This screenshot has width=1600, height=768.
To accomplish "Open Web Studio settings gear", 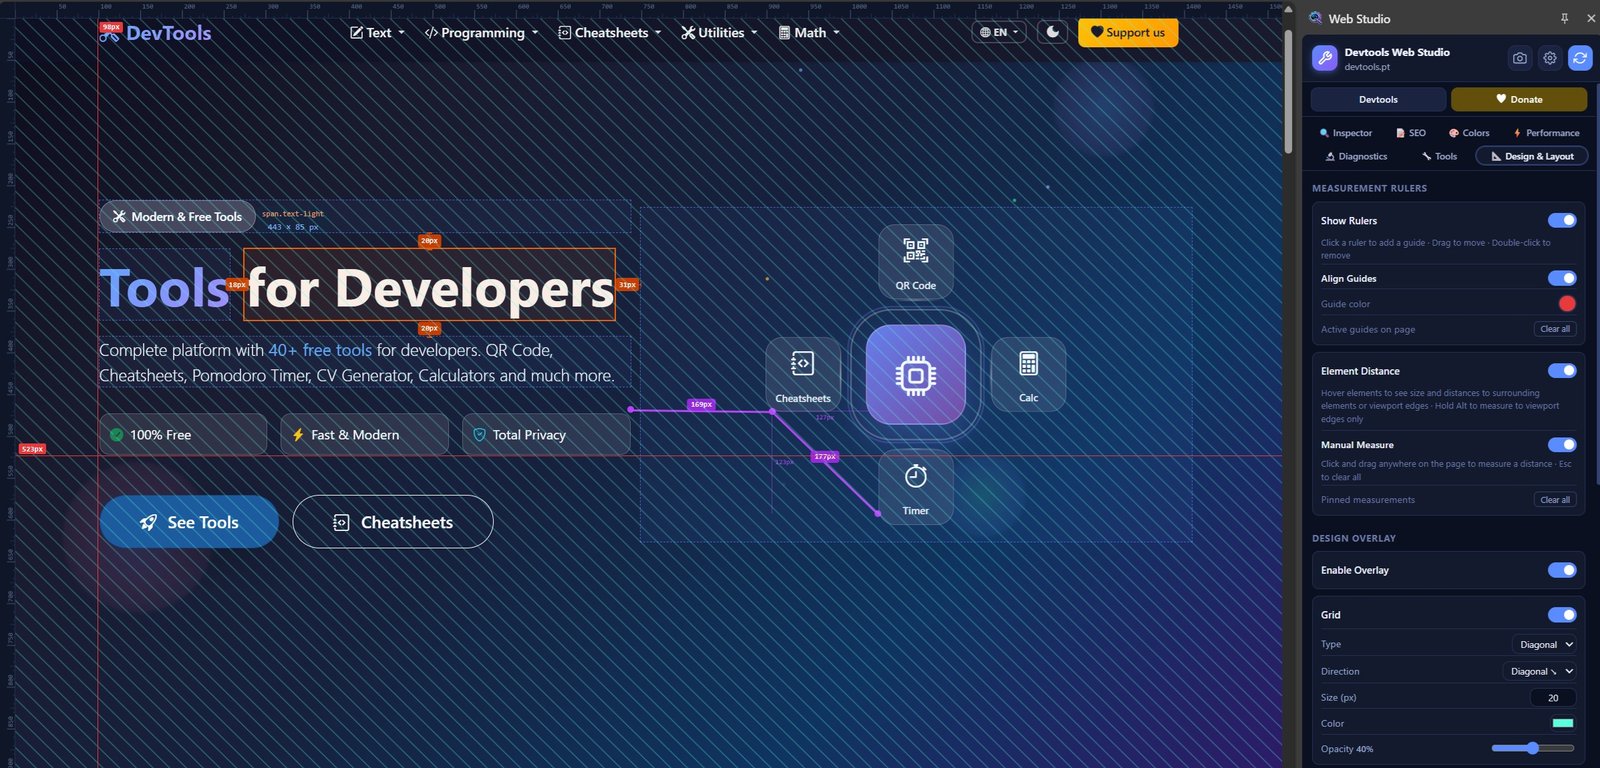I will 1550,58.
